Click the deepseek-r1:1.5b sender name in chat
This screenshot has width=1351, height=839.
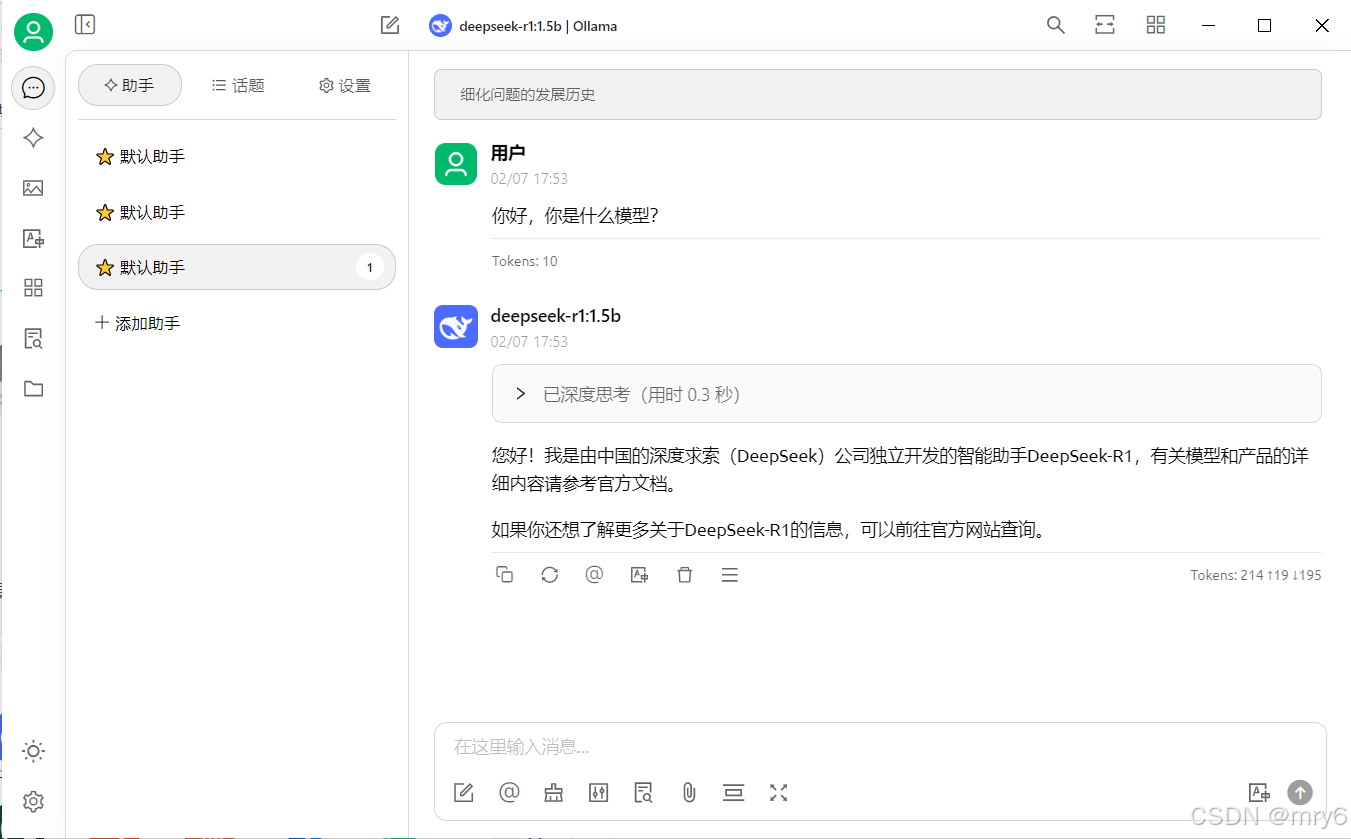click(x=556, y=316)
